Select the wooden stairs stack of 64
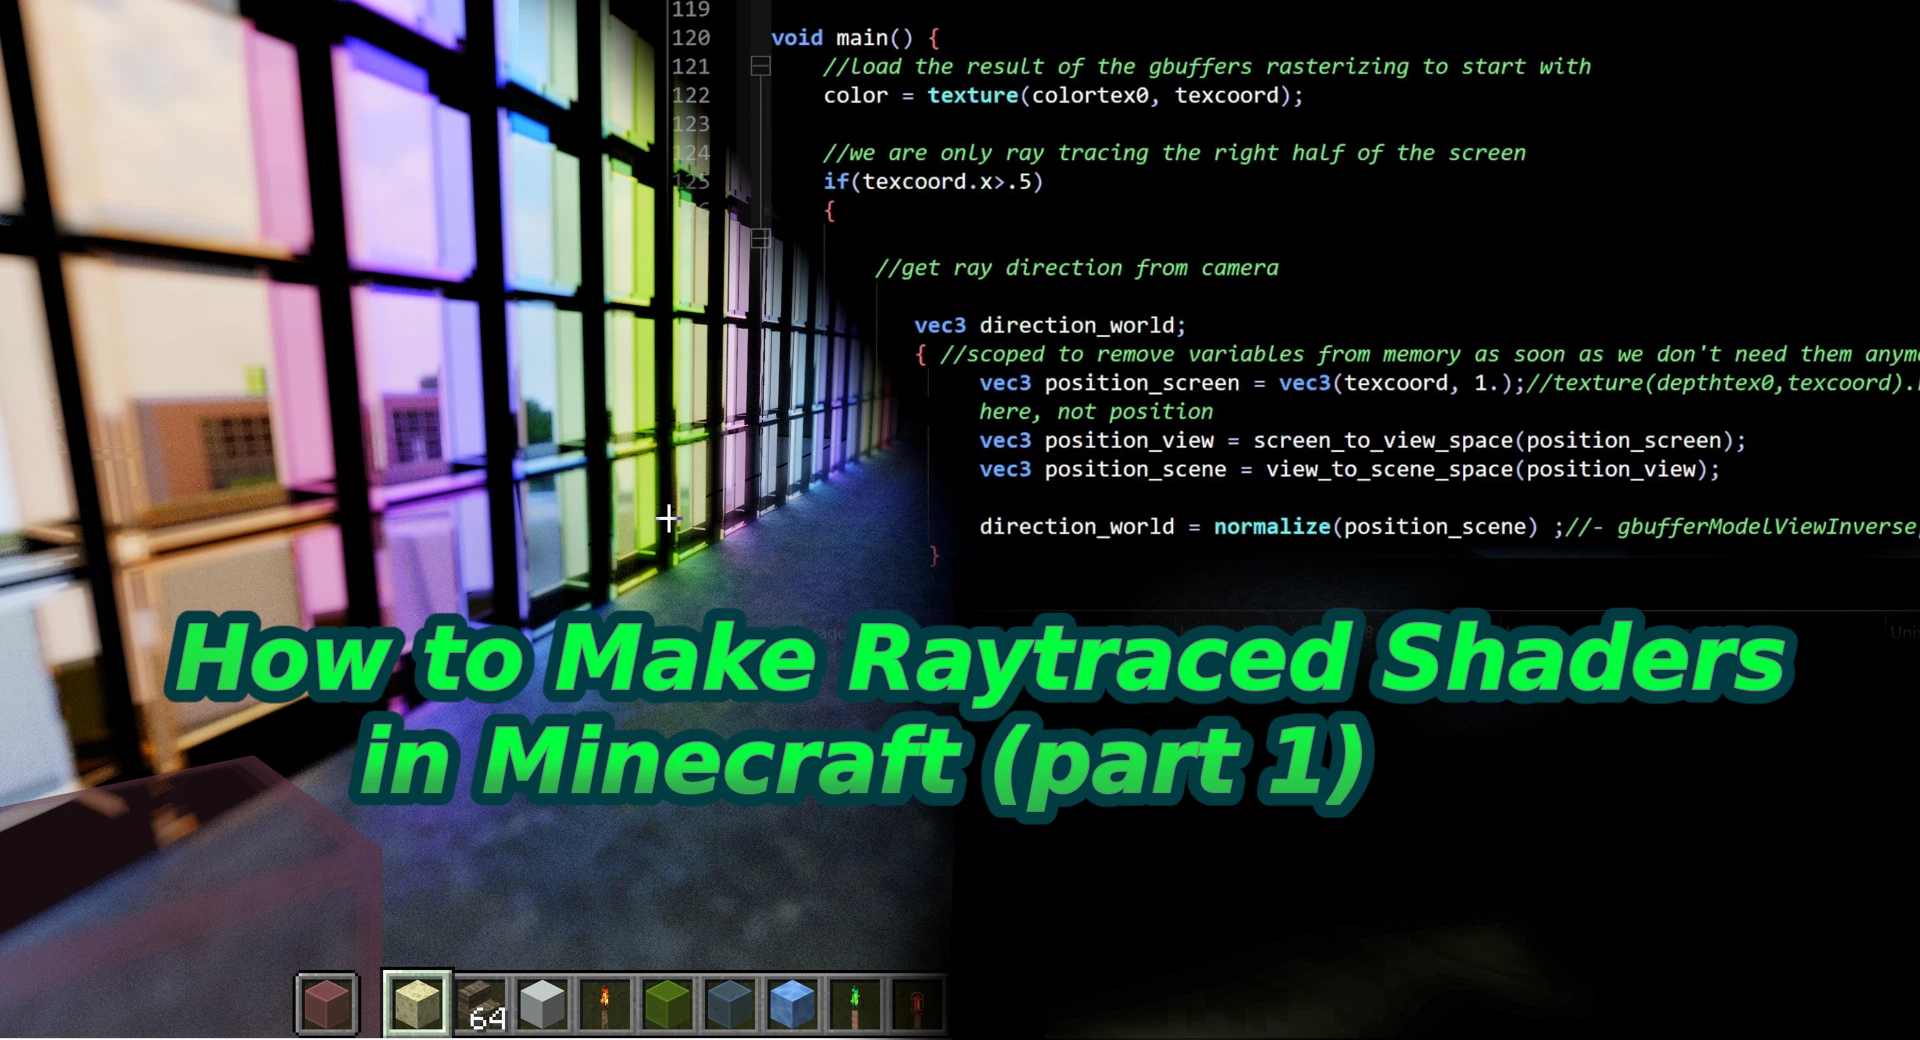The width and height of the screenshot is (1920, 1040). (x=481, y=1003)
